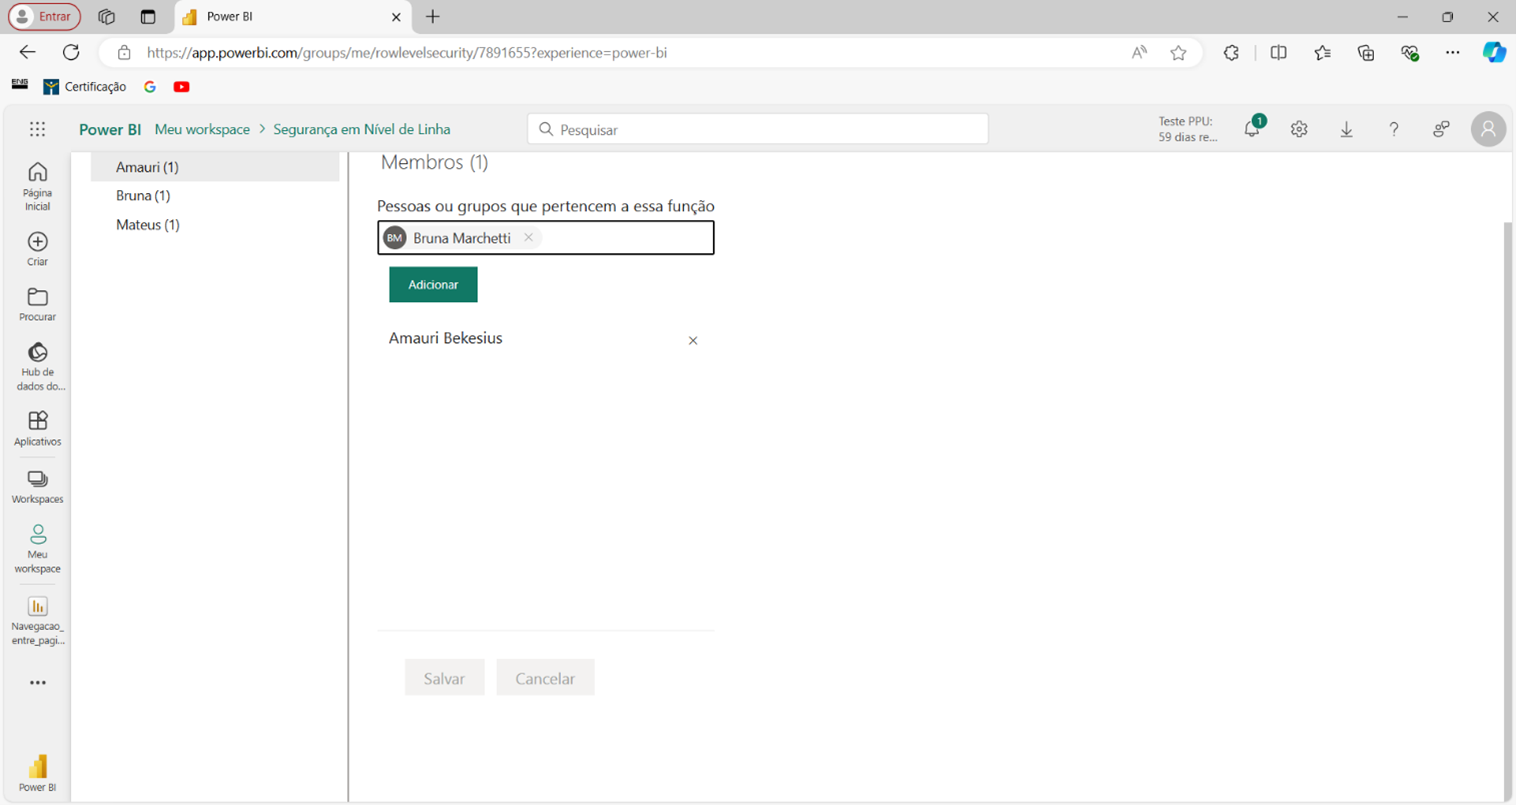Viewport: 1516px width, 805px height.
Task: Click the Adicionar button
Action: coord(433,285)
